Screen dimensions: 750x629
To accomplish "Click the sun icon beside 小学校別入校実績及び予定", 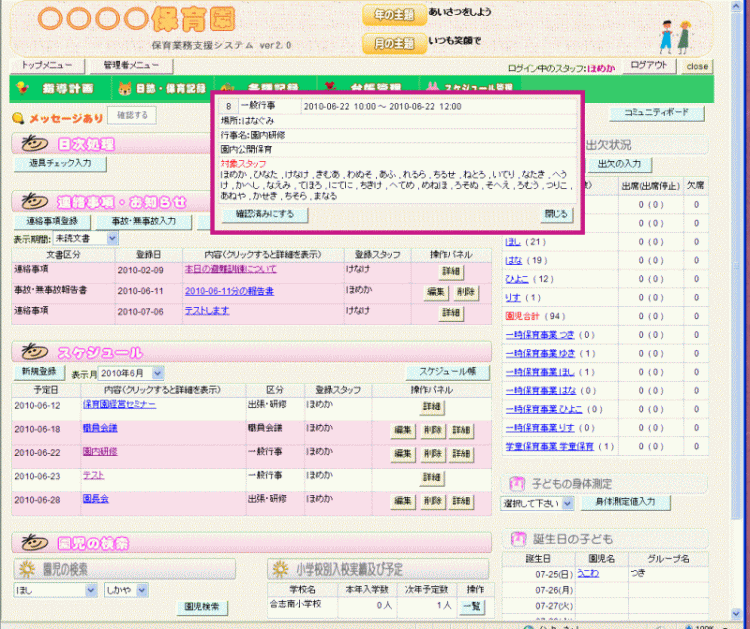I will pyautogui.click(x=279, y=569).
